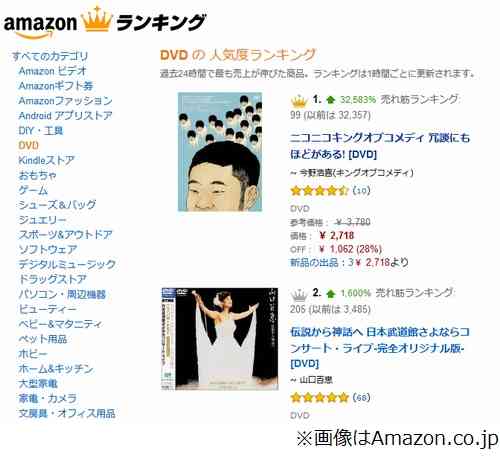Click five-star rating of second DVD
Viewport: 500px width, 461px height.
(319, 398)
